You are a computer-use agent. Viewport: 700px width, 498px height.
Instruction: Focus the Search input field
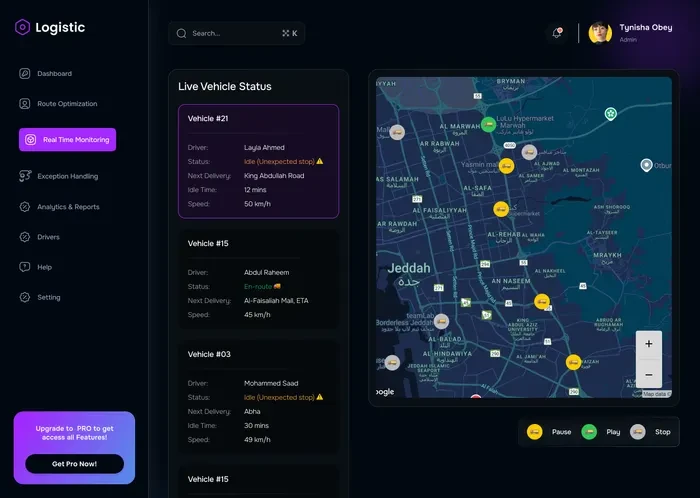point(237,33)
